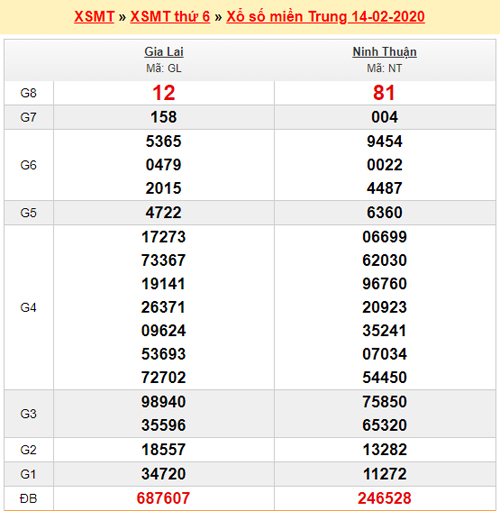Screen dimensions: 500x511
Task: Select Gia Lai G1 number 34720
Action: (163, 474)
